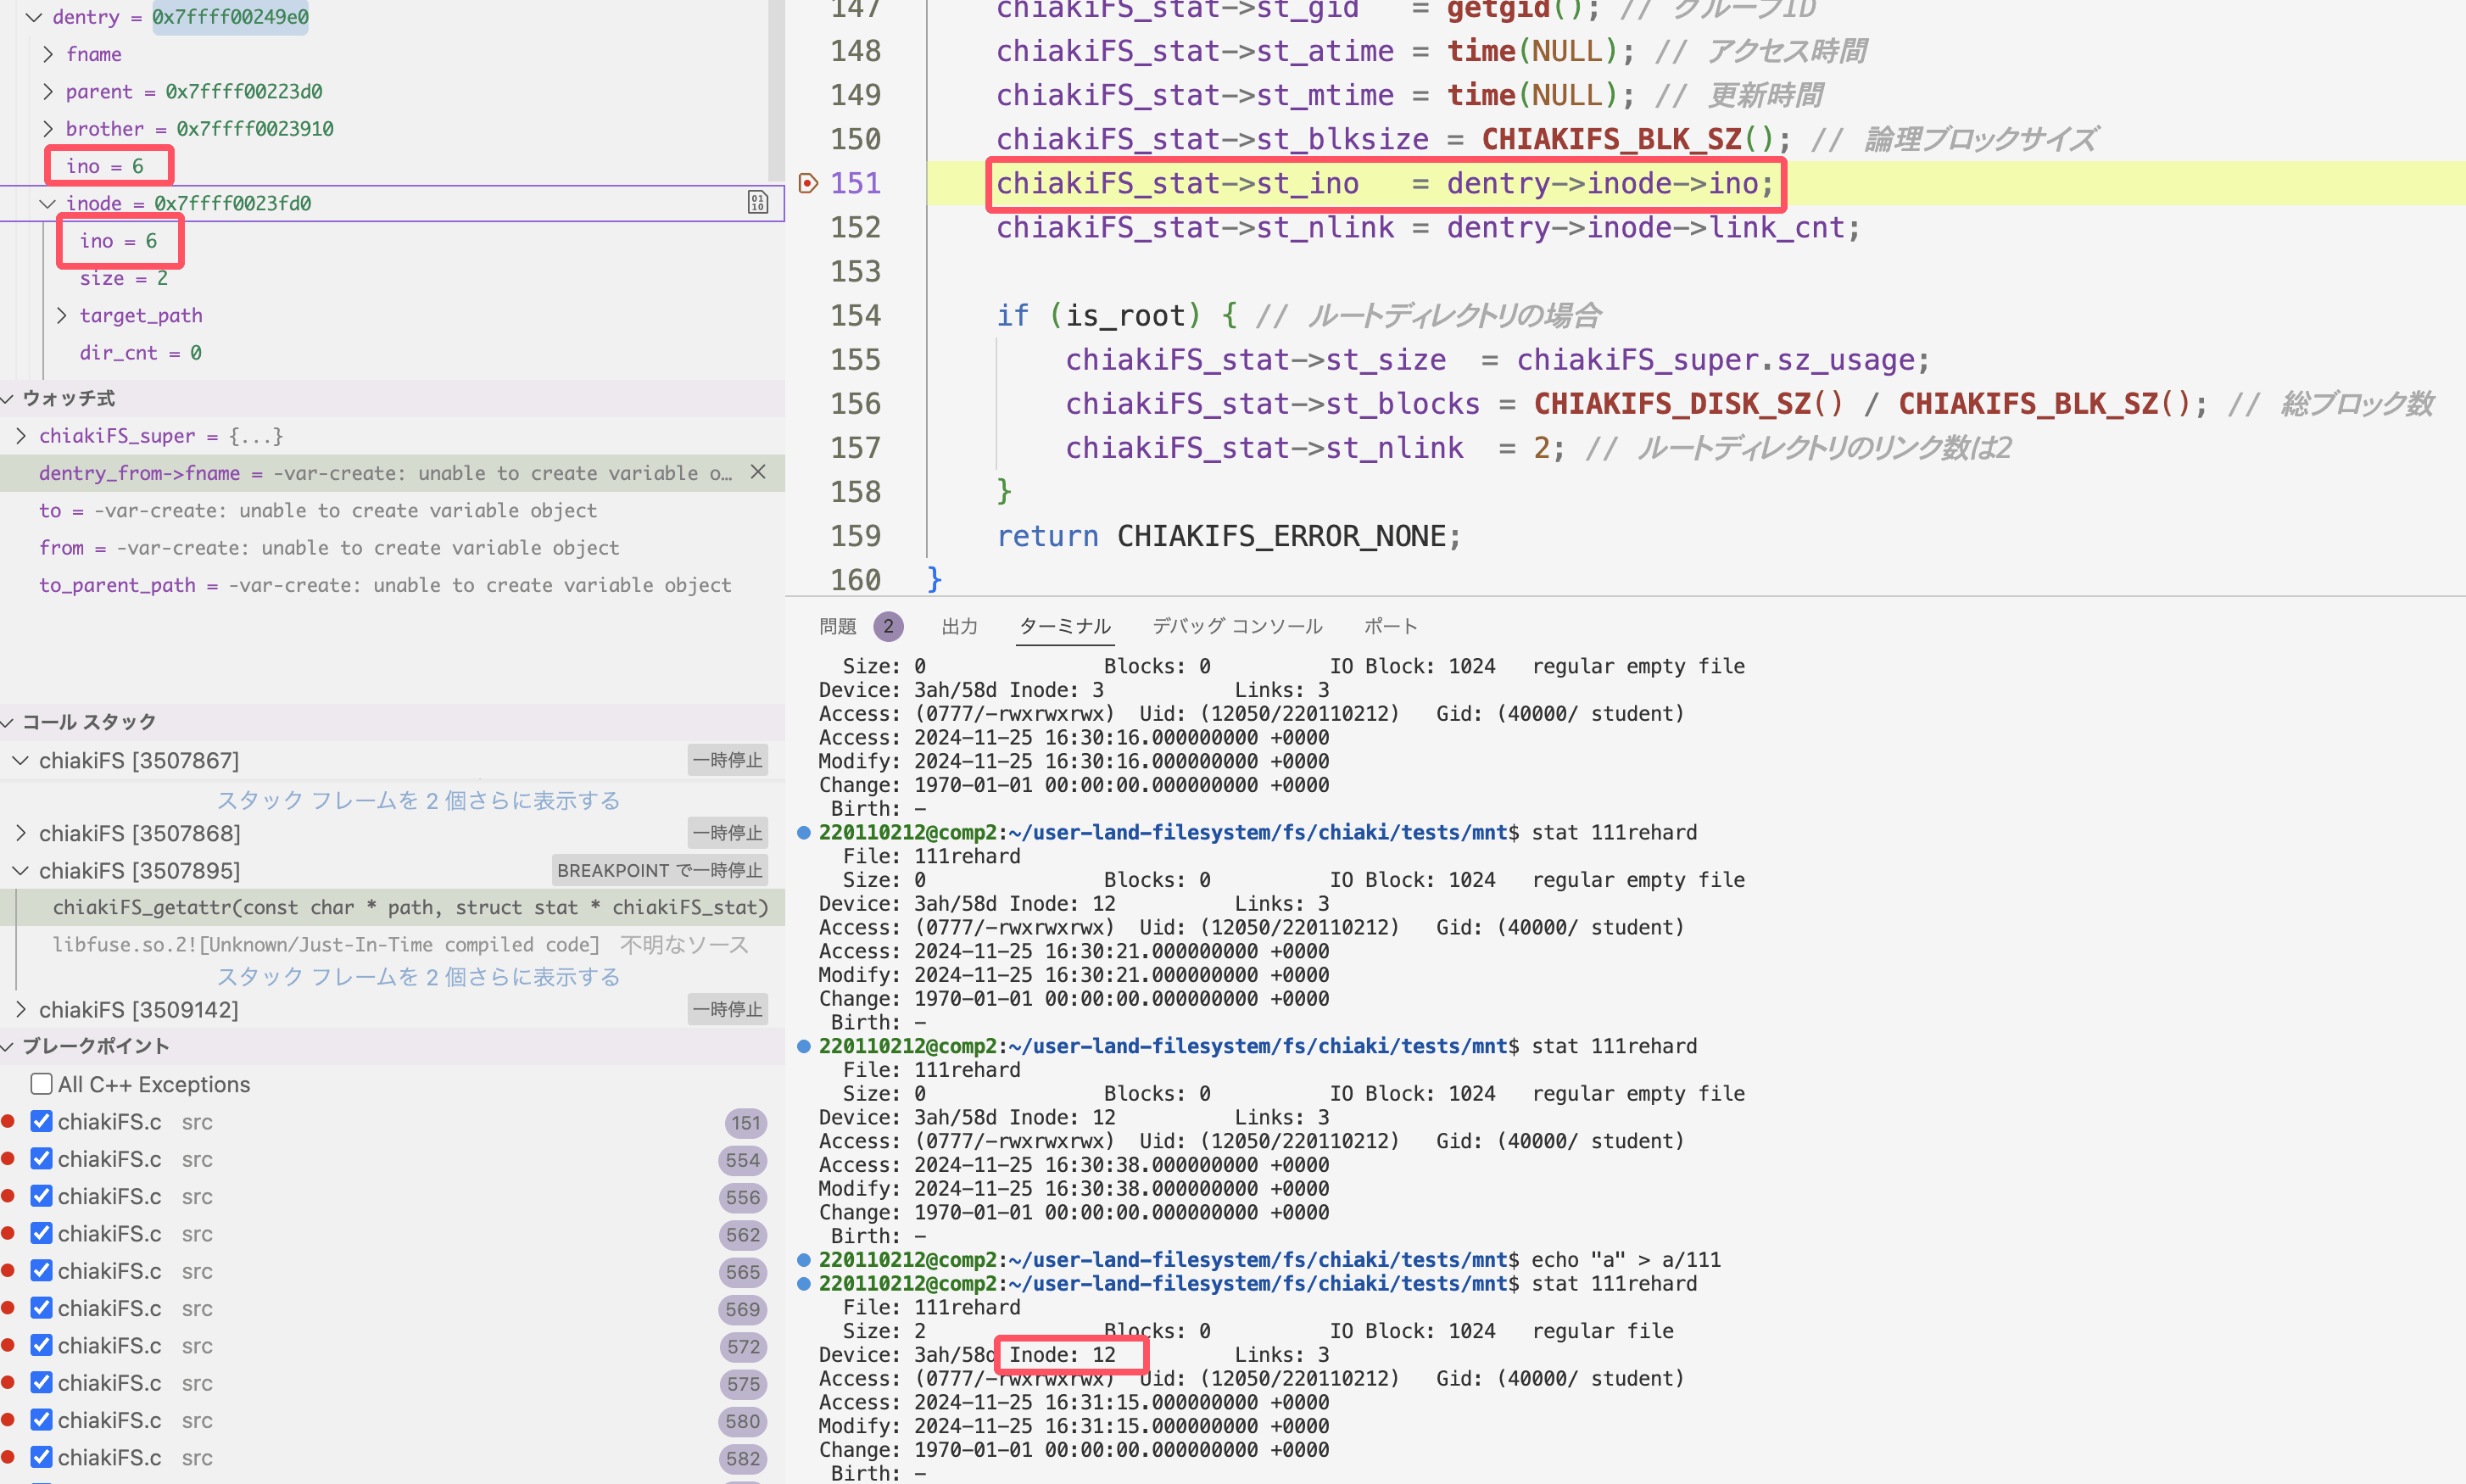Expand thread chiakiFS [3507868]

tap(20, 833)
